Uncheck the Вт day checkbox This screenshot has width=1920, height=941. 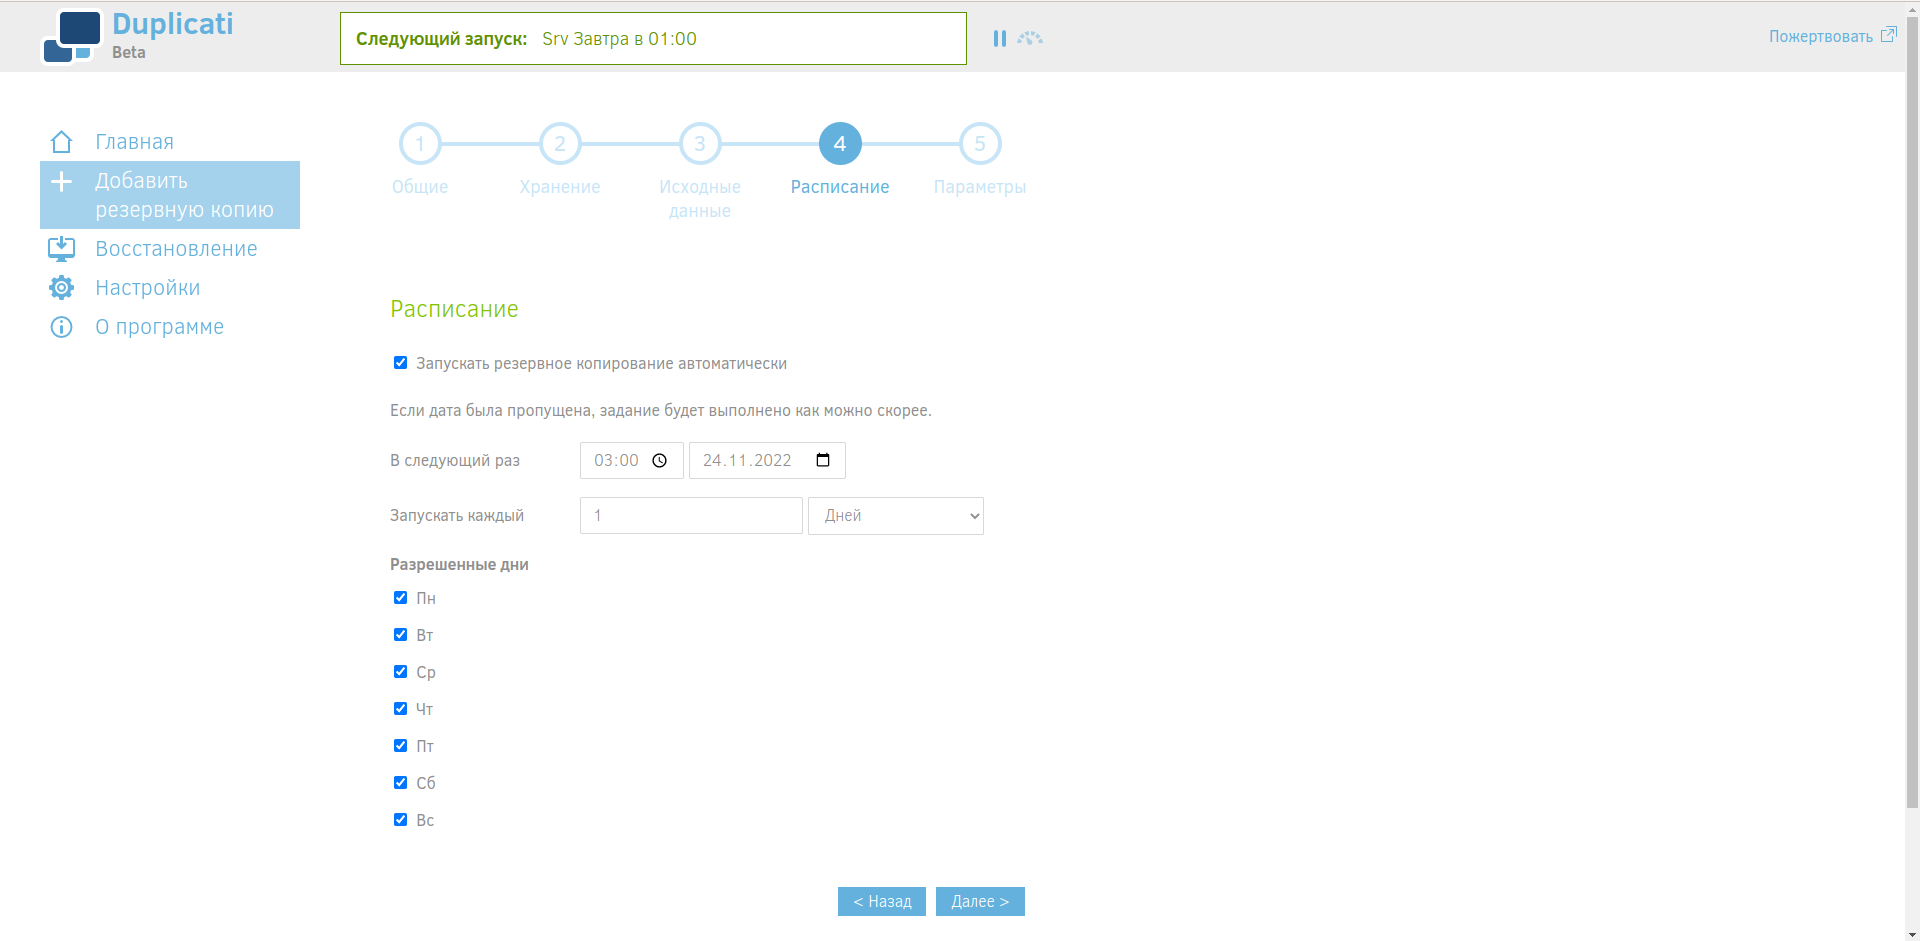(x=400, y=635)
